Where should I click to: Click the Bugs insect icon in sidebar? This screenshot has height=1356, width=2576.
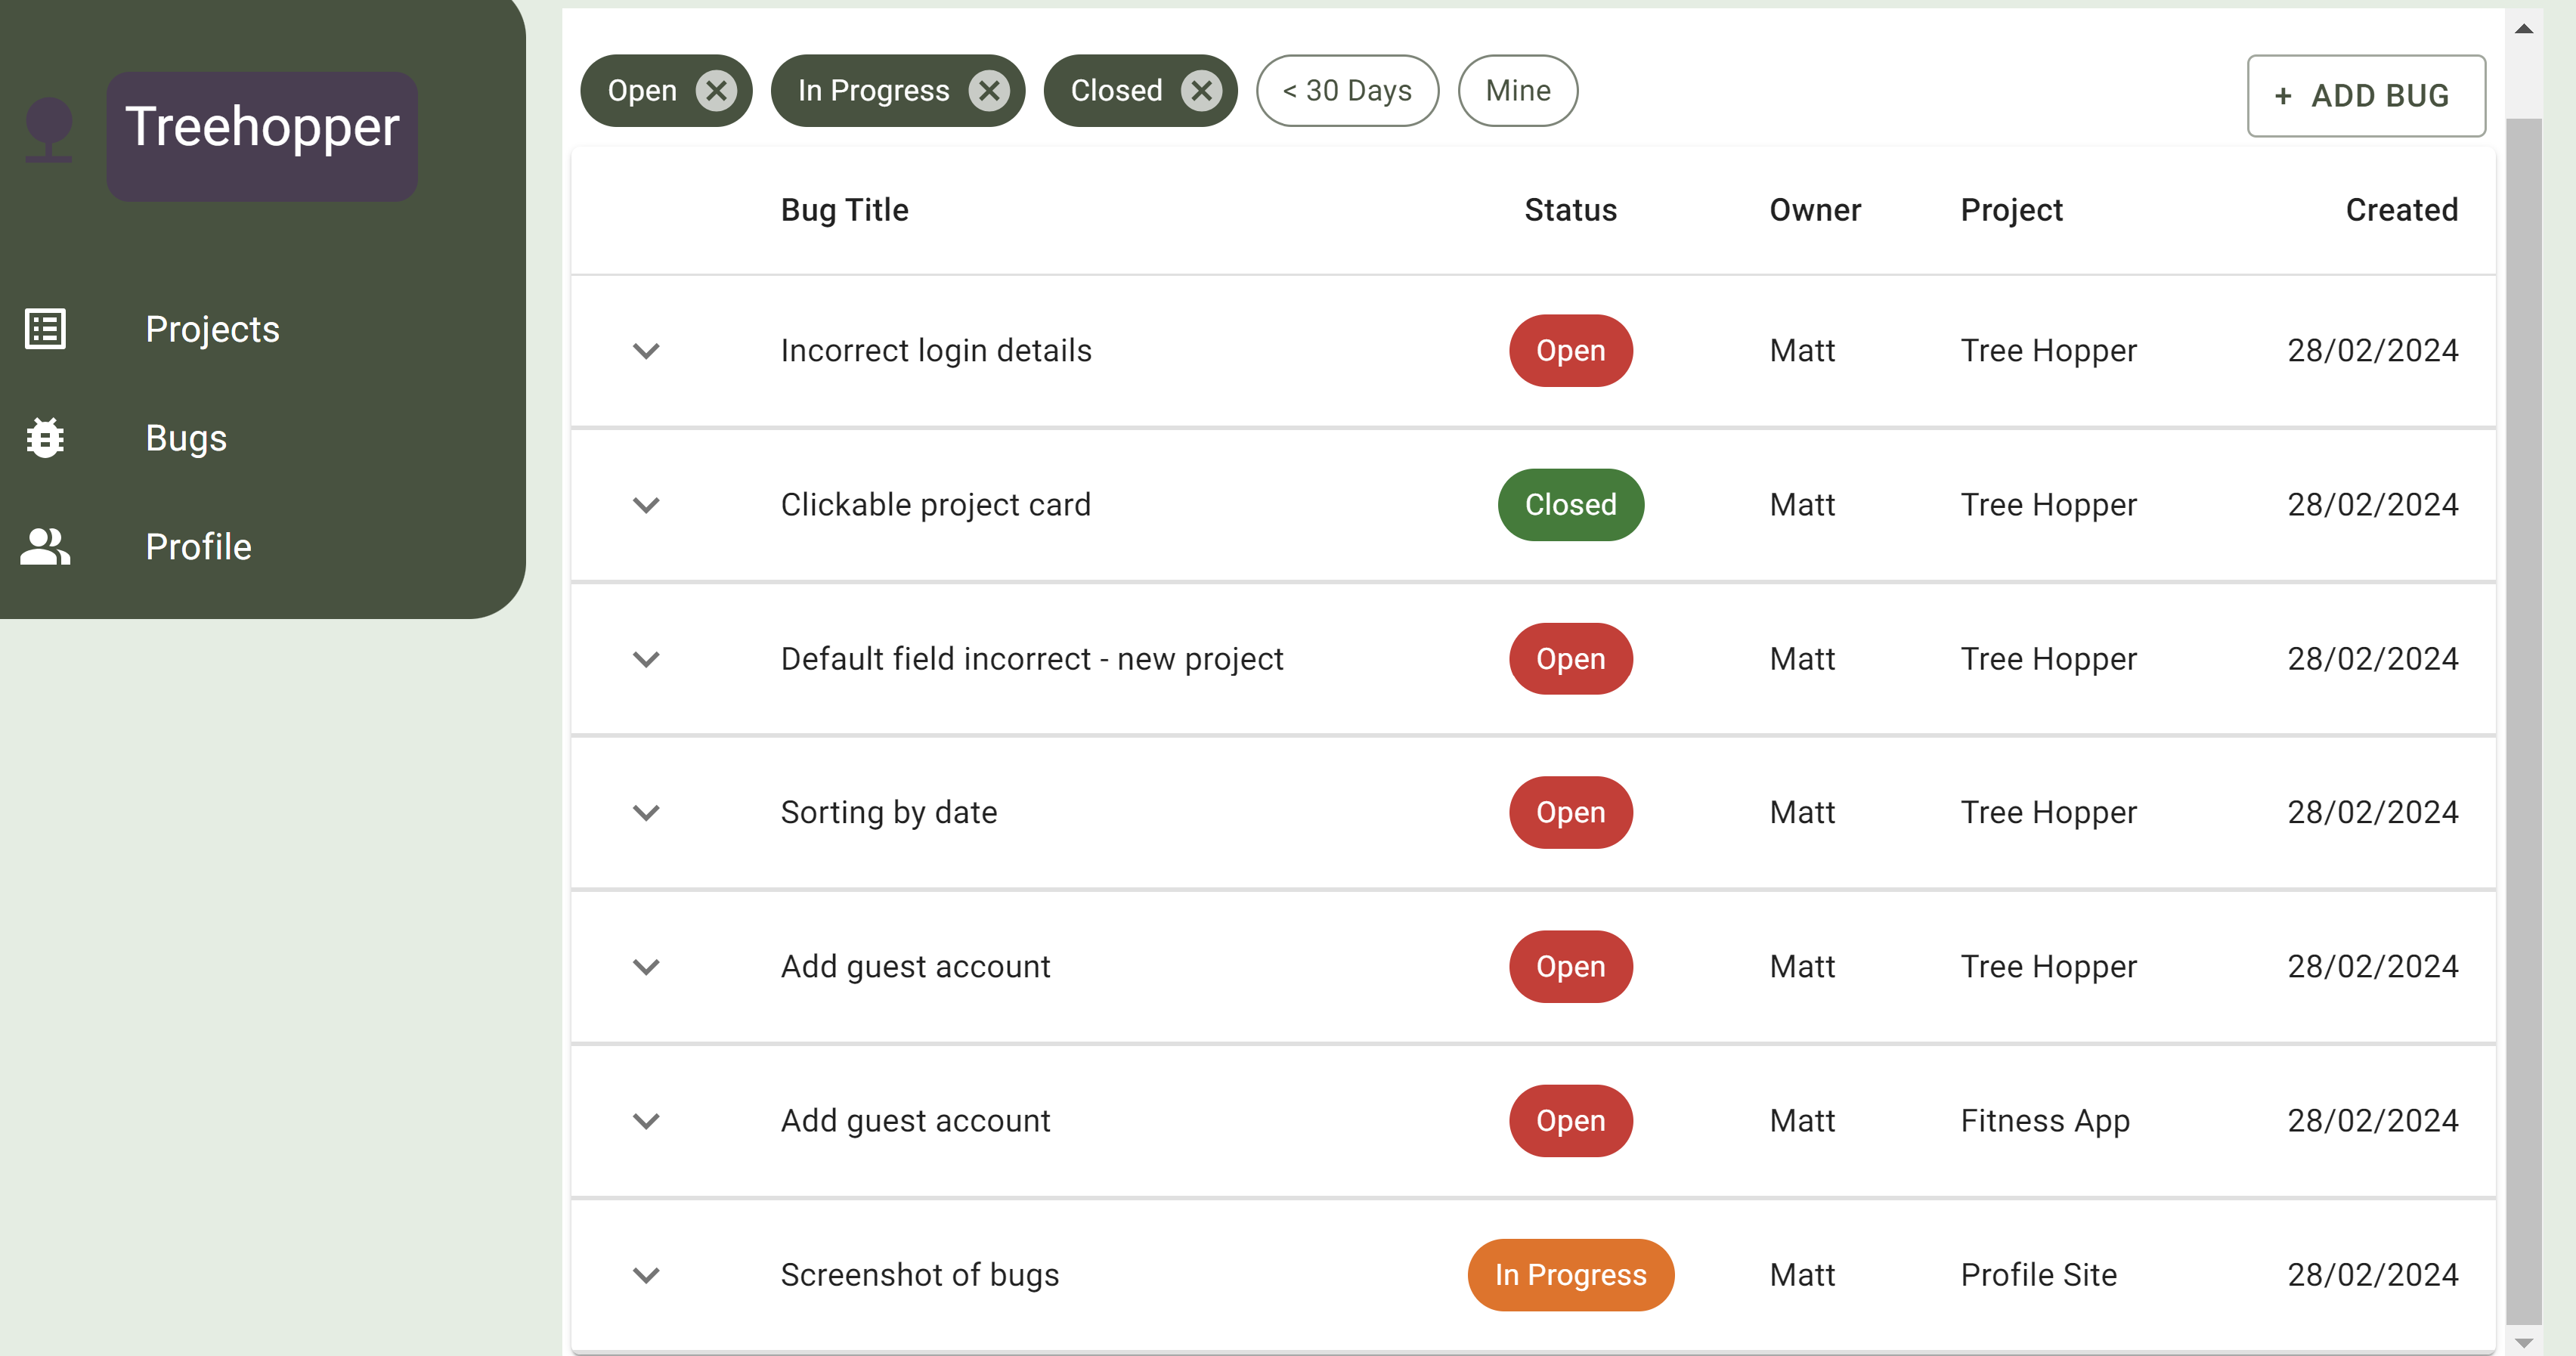[45, 438]
